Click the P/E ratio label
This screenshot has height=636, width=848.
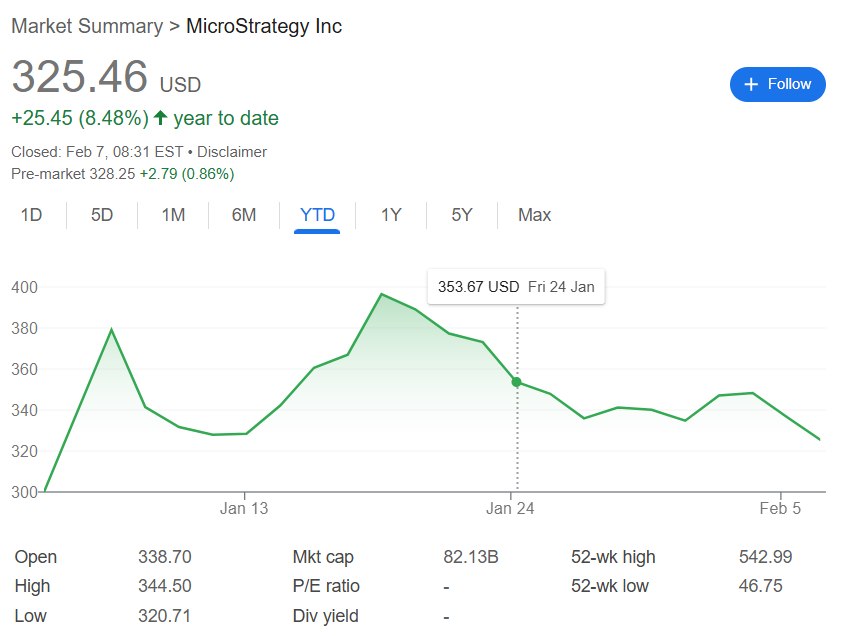pyautogui.click(x=326, y=586)
